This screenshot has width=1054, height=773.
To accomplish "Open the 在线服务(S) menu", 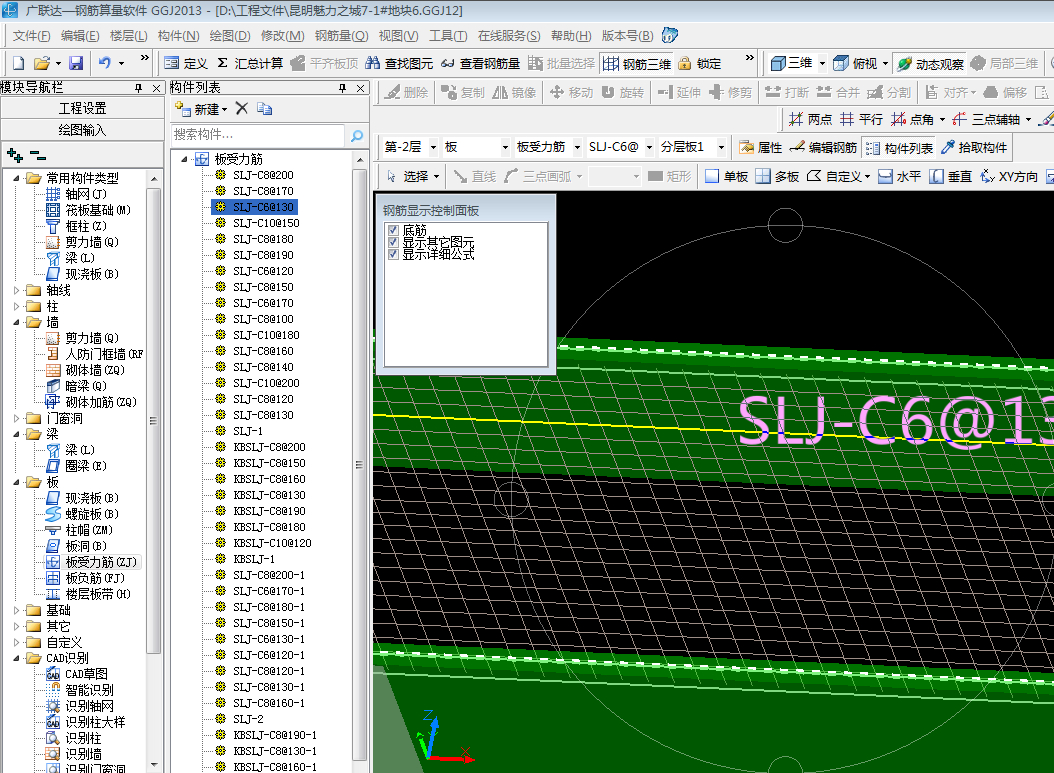I will [x=509, y=36].
